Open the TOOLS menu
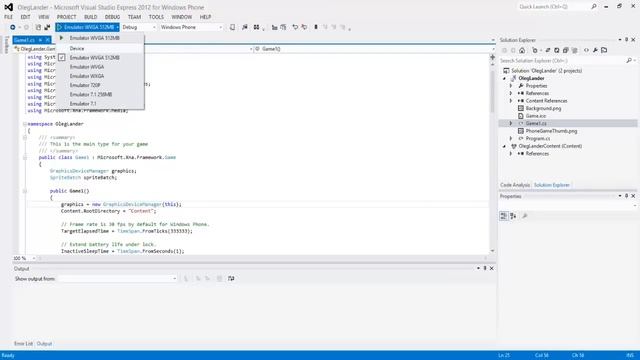The image size is (640, 360). click(156, 17)
